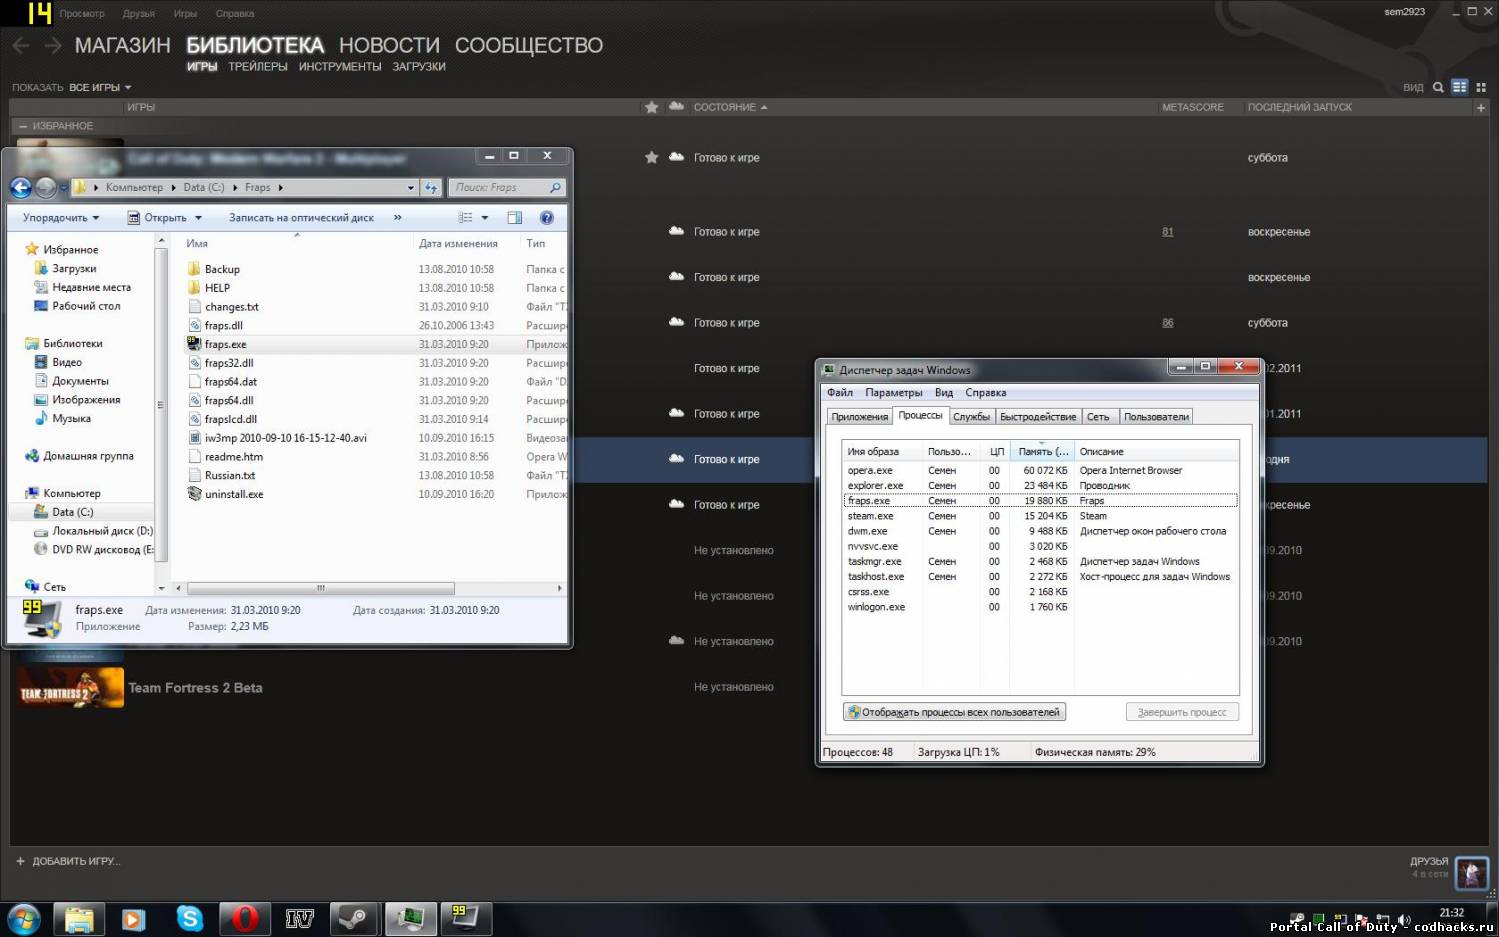Click Записать на оптический диск button

coord(301,217)
